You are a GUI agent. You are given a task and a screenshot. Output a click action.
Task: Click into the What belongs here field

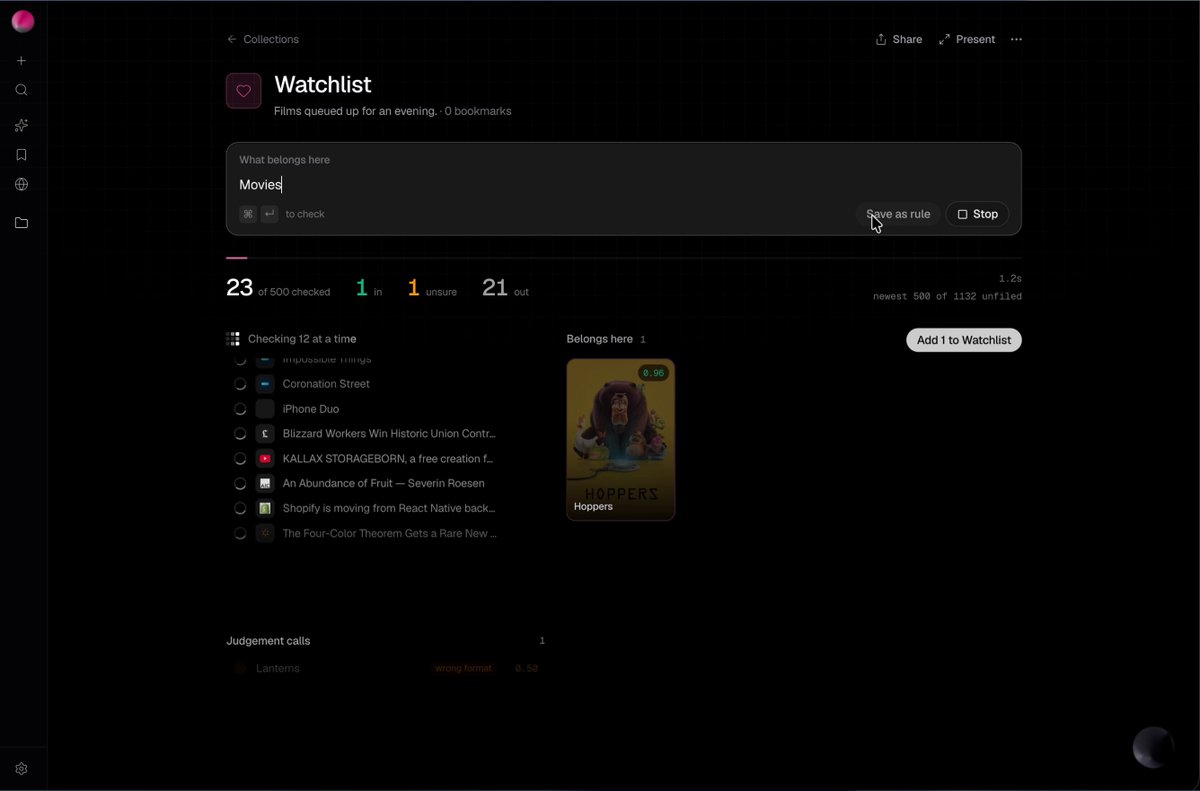pyautogui.click(x=623, y=184)
